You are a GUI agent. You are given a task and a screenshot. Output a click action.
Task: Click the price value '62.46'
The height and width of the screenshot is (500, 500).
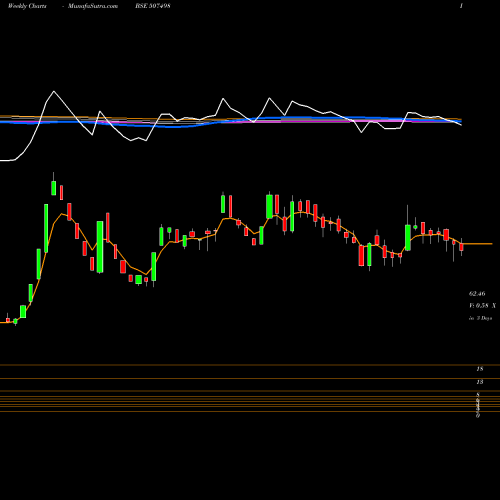click(x=477, y=294)
